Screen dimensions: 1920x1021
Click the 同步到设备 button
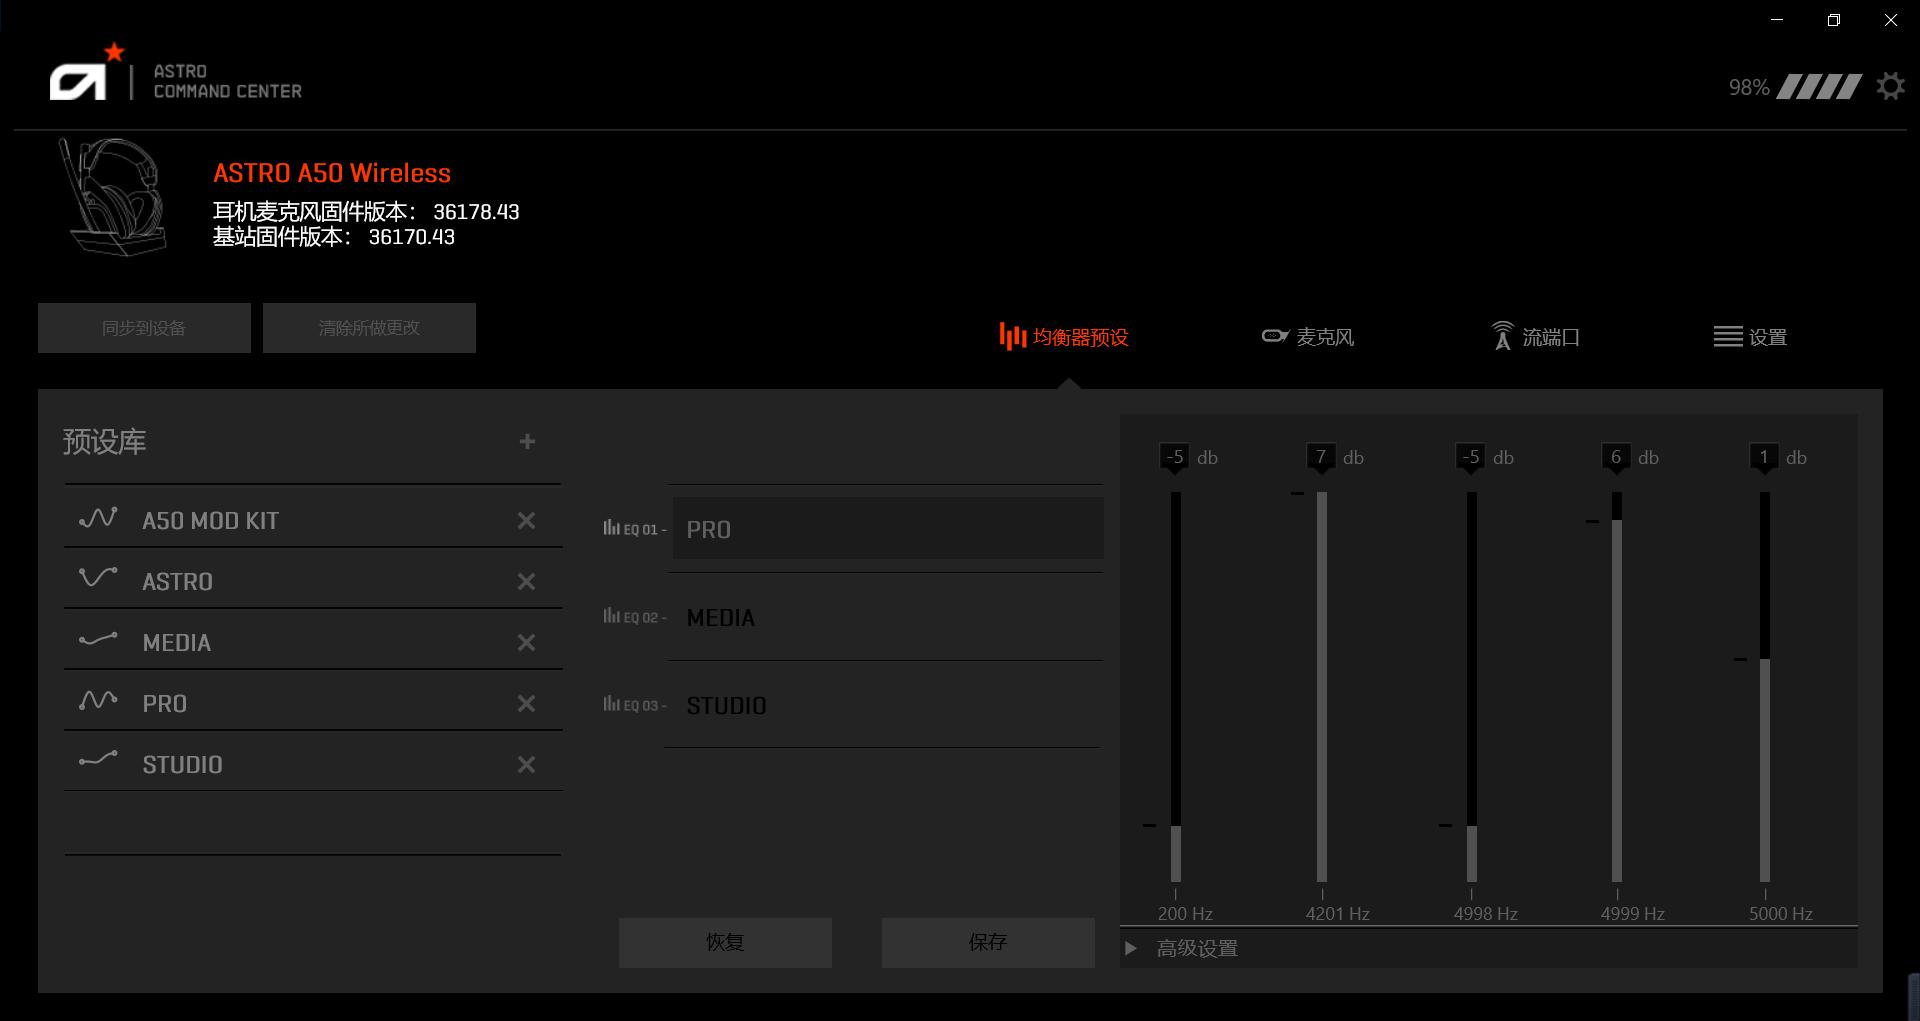point(144,328)
